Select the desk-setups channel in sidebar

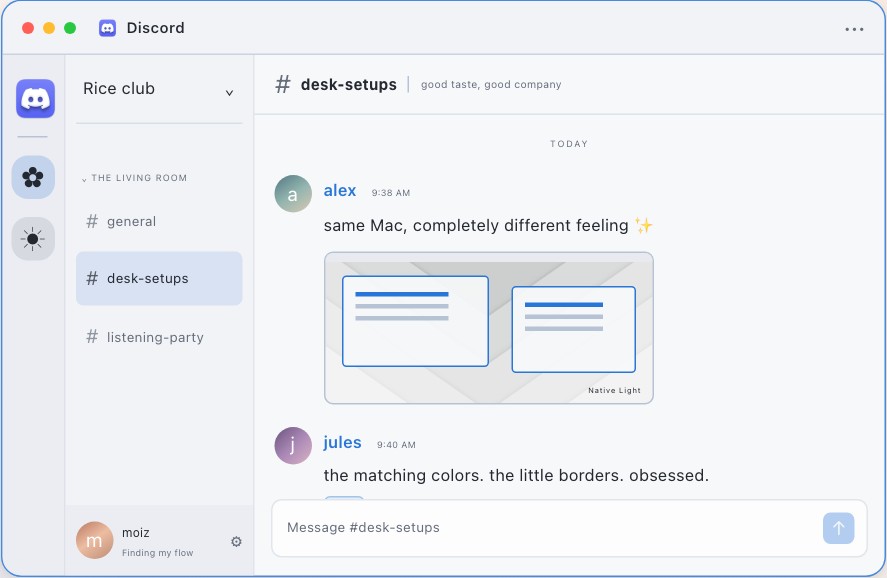159,278
